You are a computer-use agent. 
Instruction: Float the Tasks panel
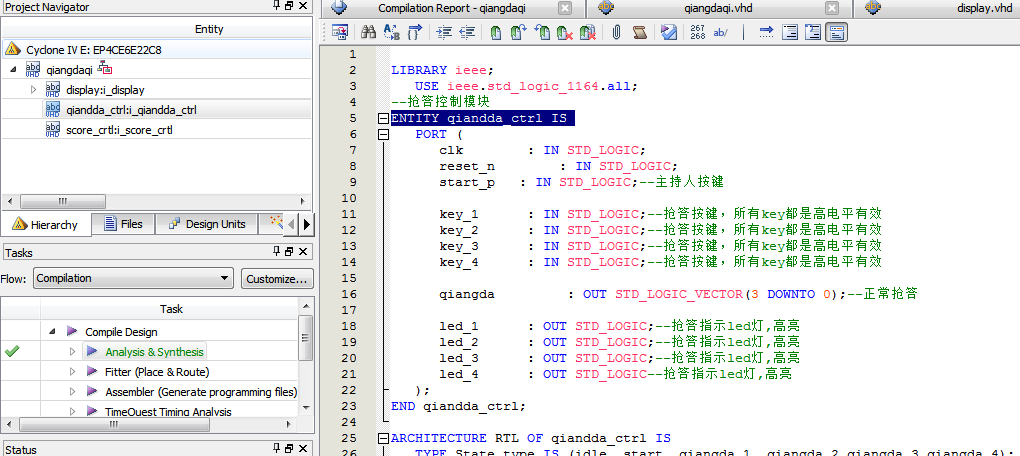(x=290, y=252)
